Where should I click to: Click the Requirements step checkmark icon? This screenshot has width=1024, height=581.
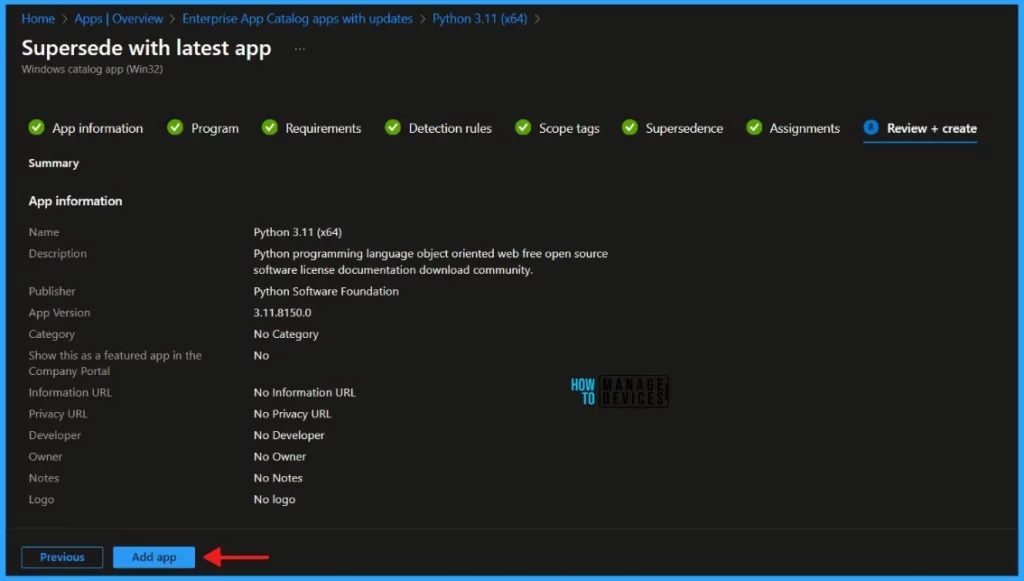[x=270, y=127]
